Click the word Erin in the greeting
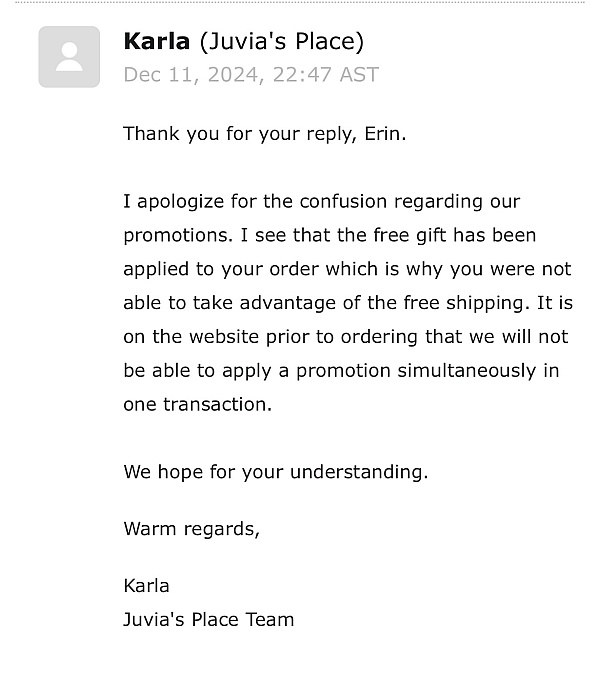The height and width of the screenshot is (690, 600). [x=383, y=133]
